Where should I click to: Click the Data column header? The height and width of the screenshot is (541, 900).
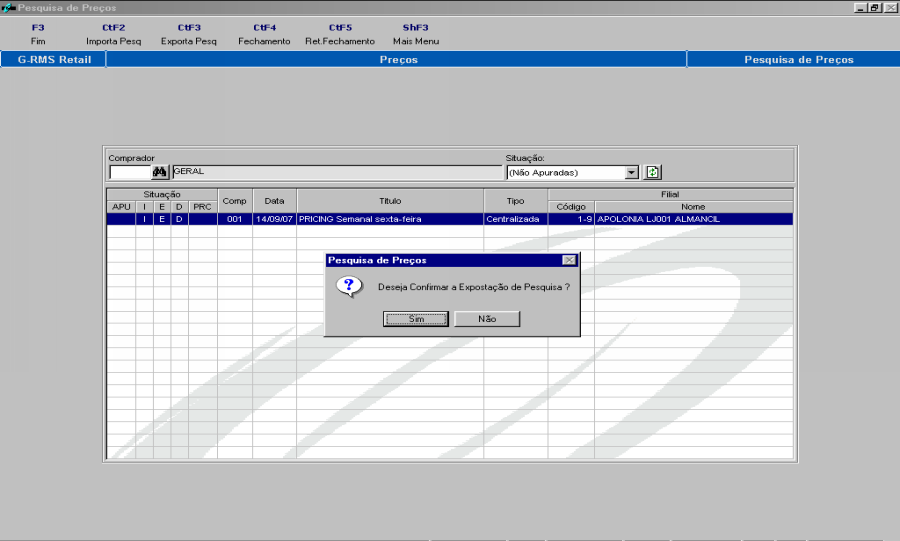click(274, 201)
